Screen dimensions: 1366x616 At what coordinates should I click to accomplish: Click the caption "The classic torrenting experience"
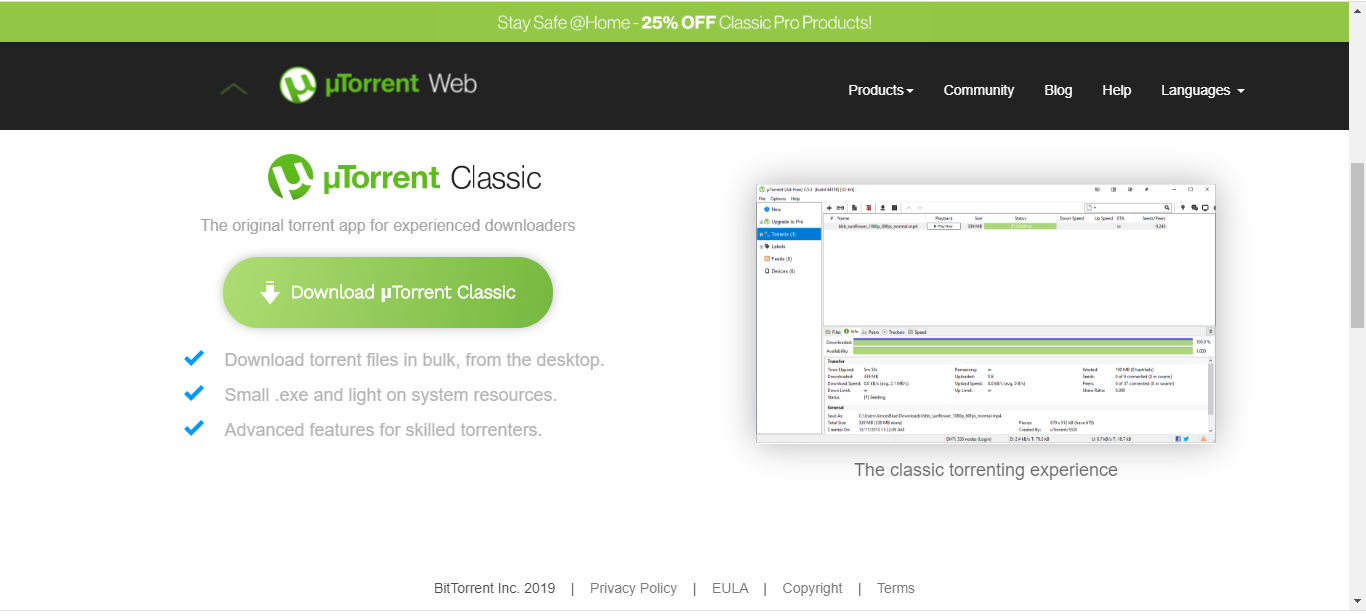pyautogui.click(x=986, y=470)
